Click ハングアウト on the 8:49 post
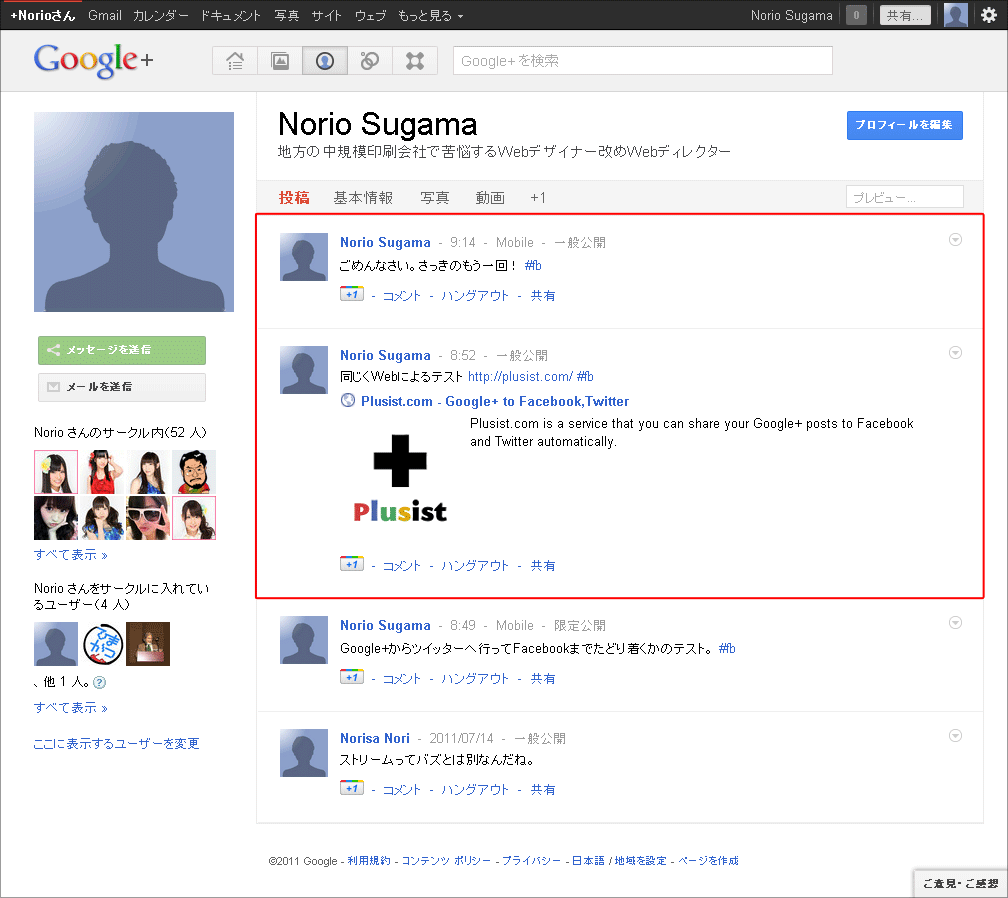Screen dimensions: 1008x898 (474, 678)
